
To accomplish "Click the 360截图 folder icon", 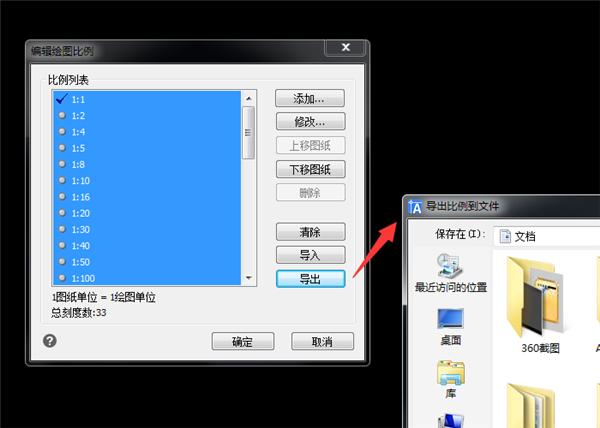I will point(541,300).
